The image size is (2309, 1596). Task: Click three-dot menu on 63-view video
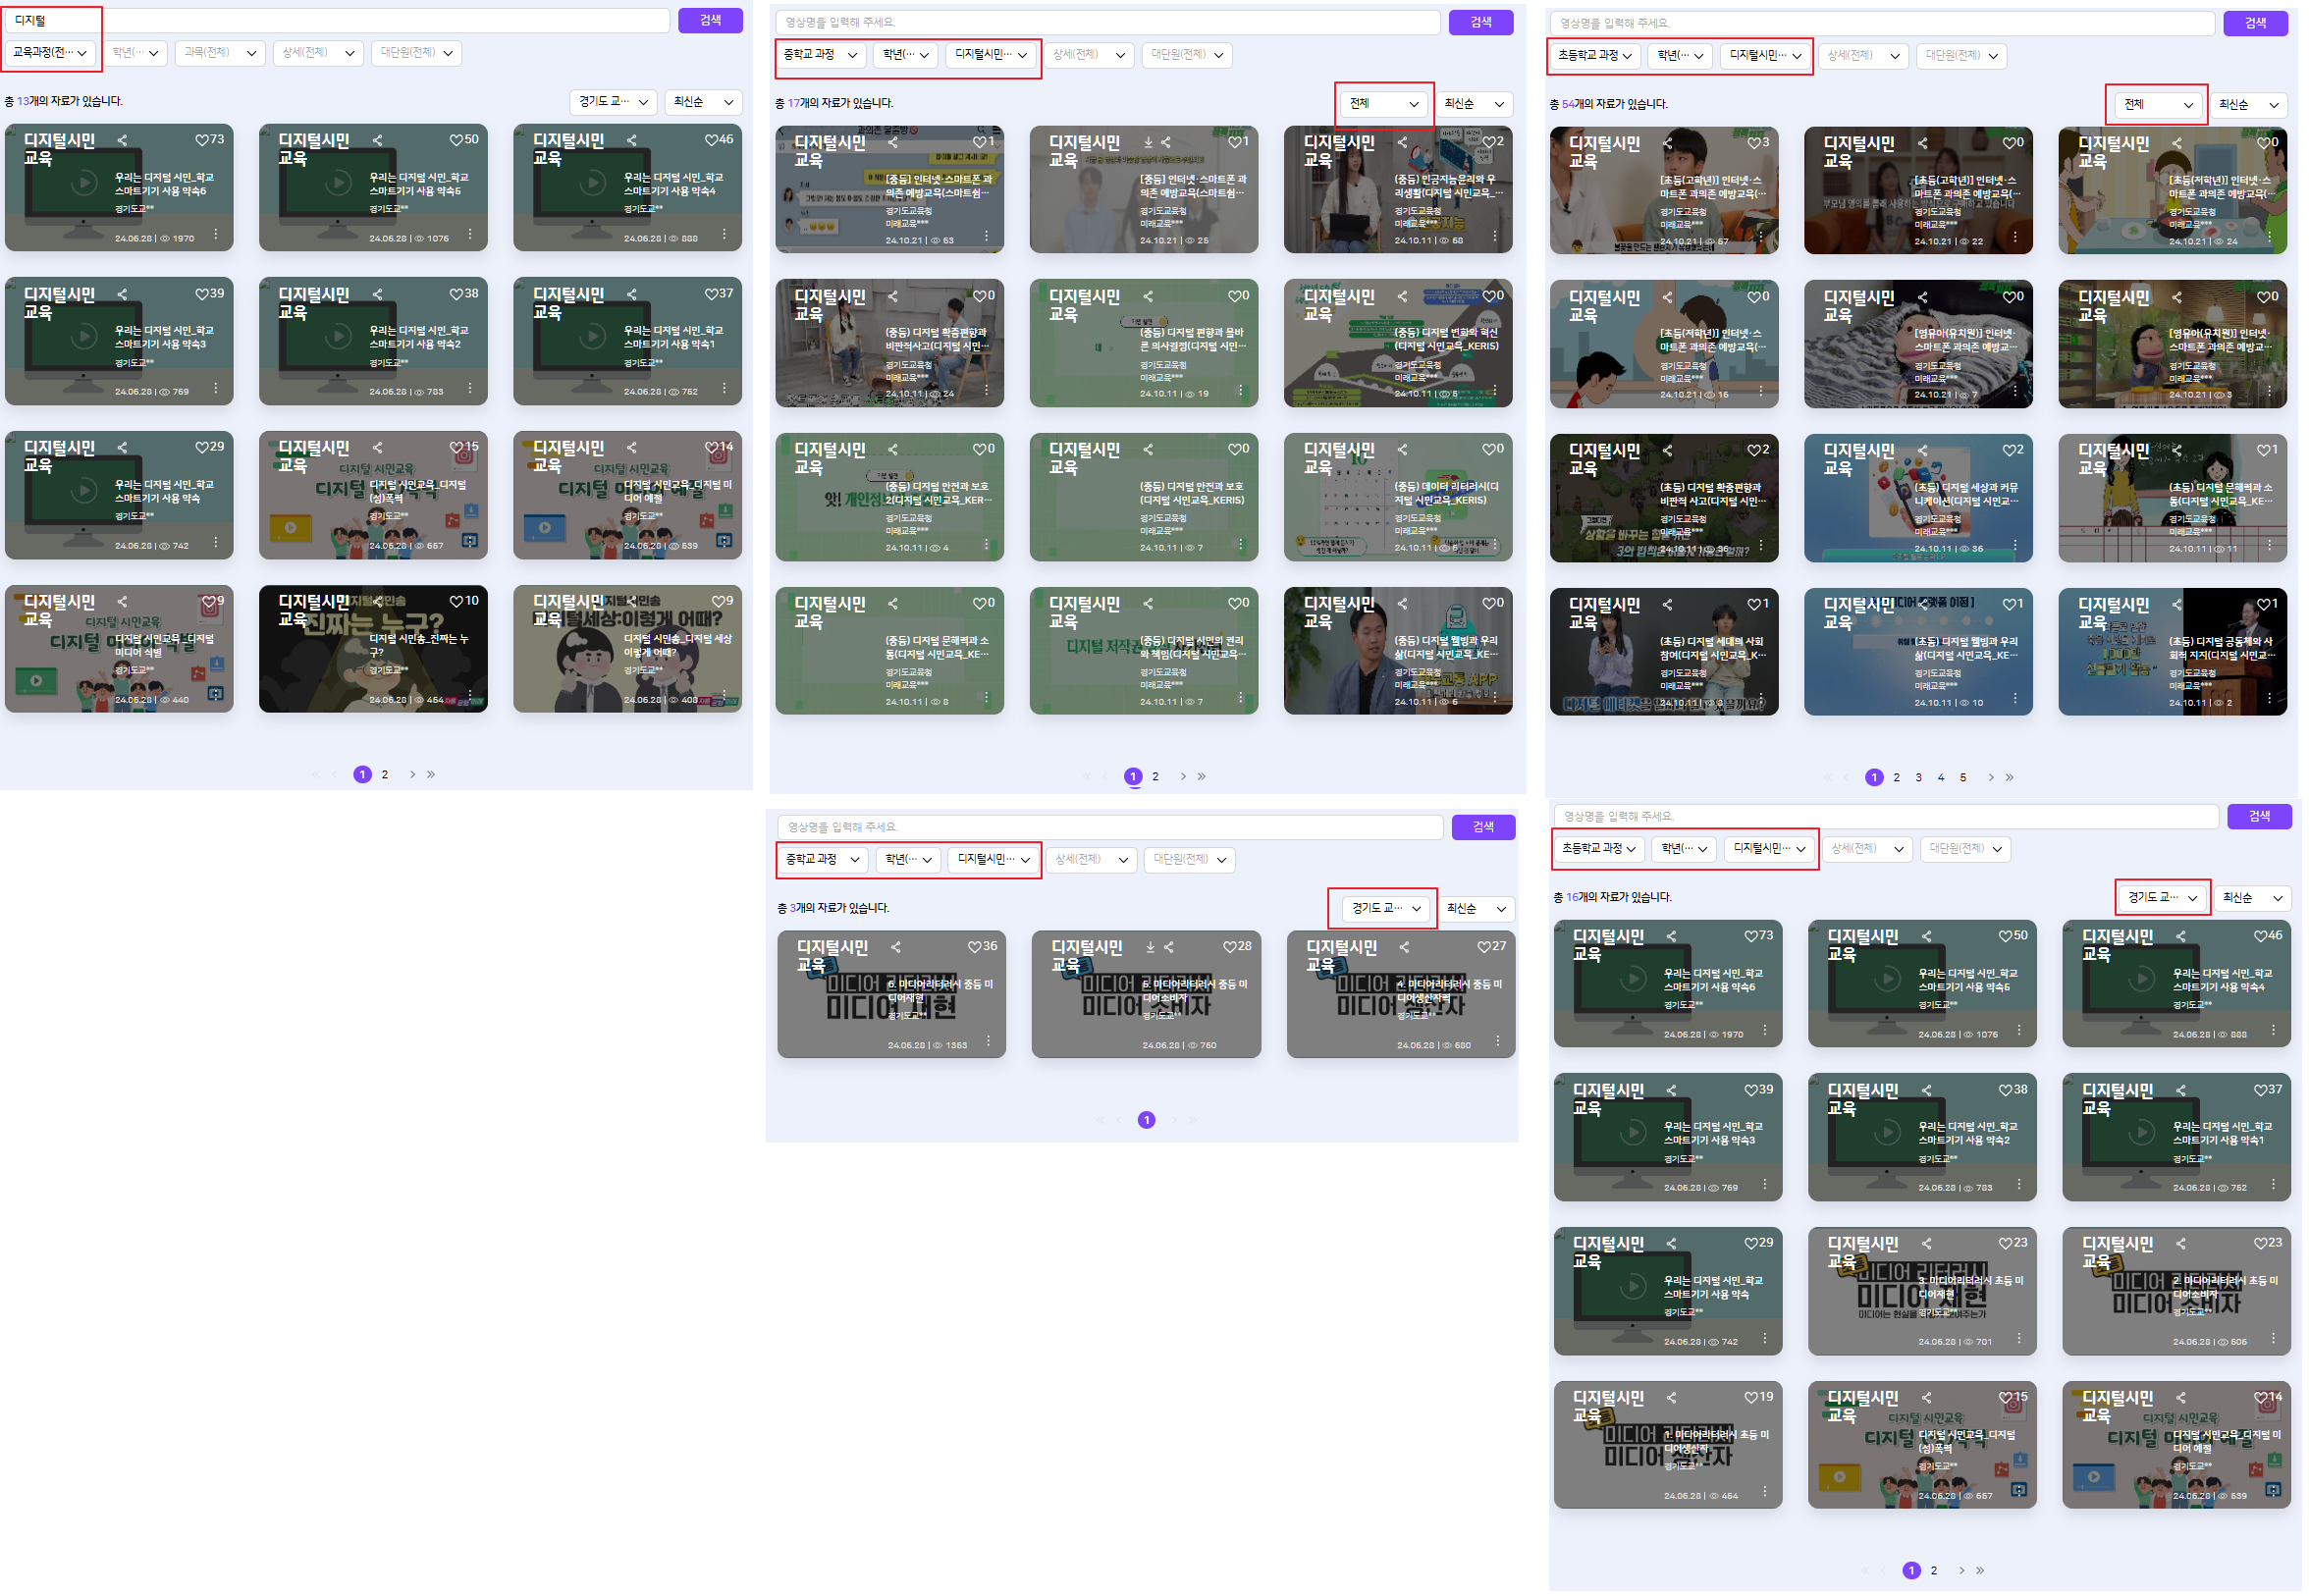click(987, 237)
